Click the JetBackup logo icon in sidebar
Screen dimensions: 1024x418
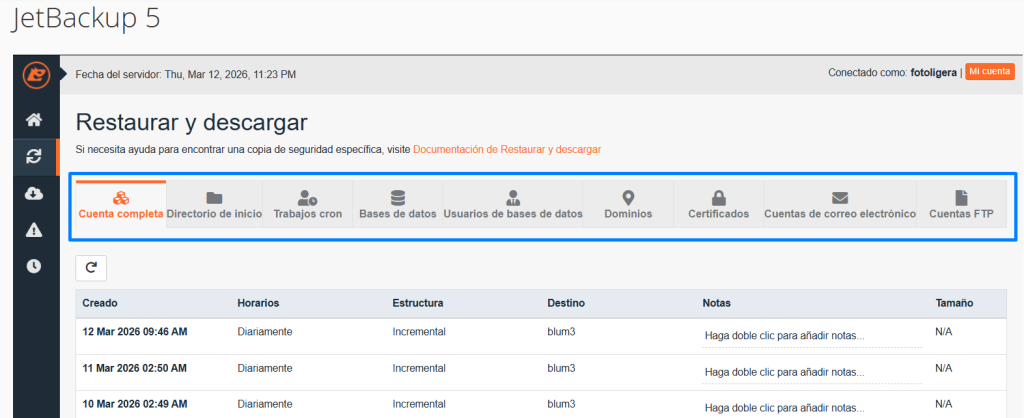click(36, 75)
